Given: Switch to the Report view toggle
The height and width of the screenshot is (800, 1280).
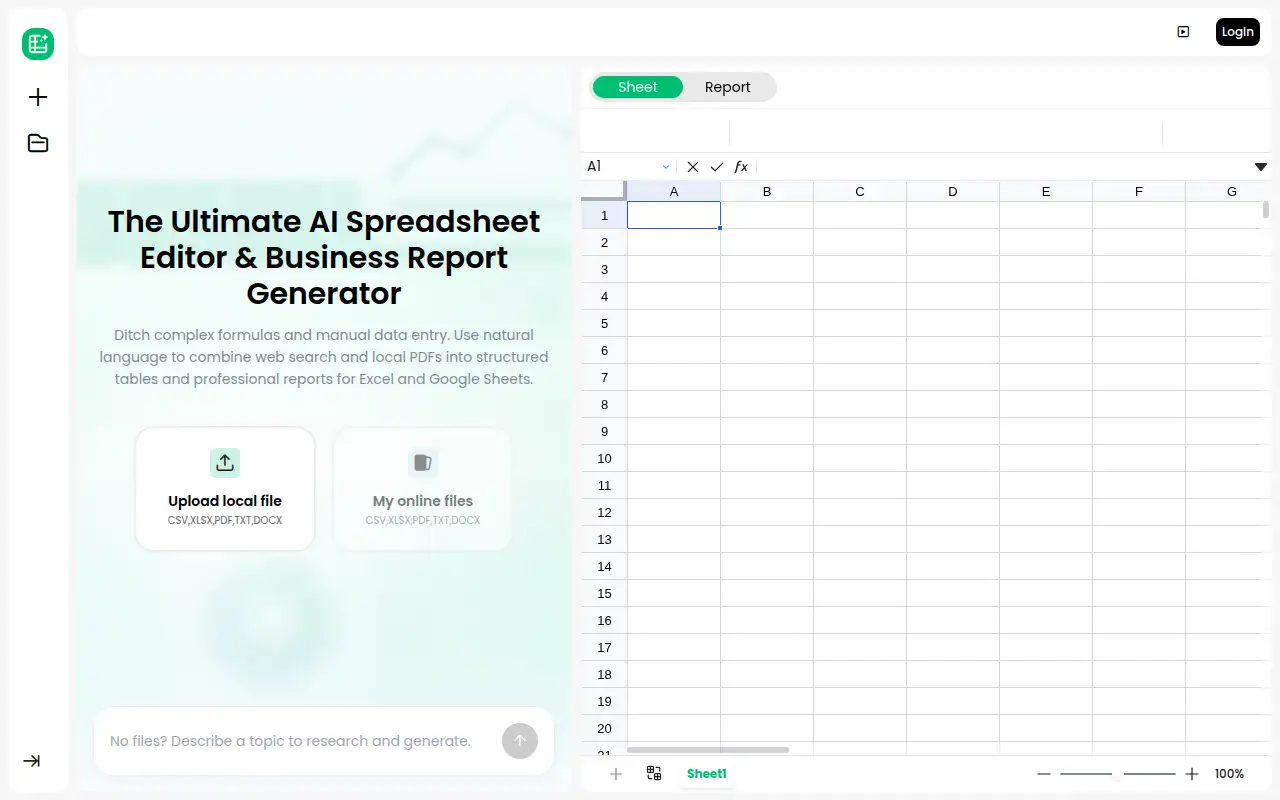Looking at the screenshot, I should click(x=728, y=87).
